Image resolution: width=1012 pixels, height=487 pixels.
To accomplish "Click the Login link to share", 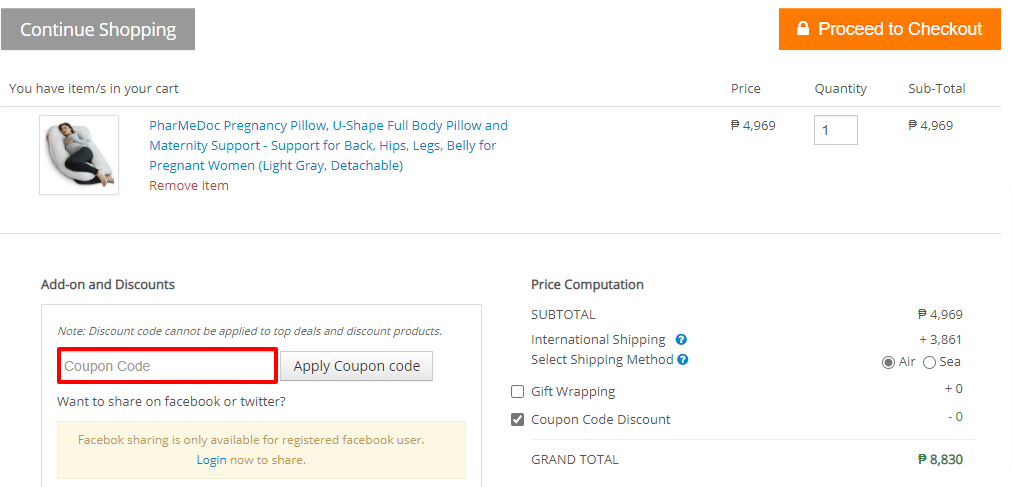I will 212,460.
